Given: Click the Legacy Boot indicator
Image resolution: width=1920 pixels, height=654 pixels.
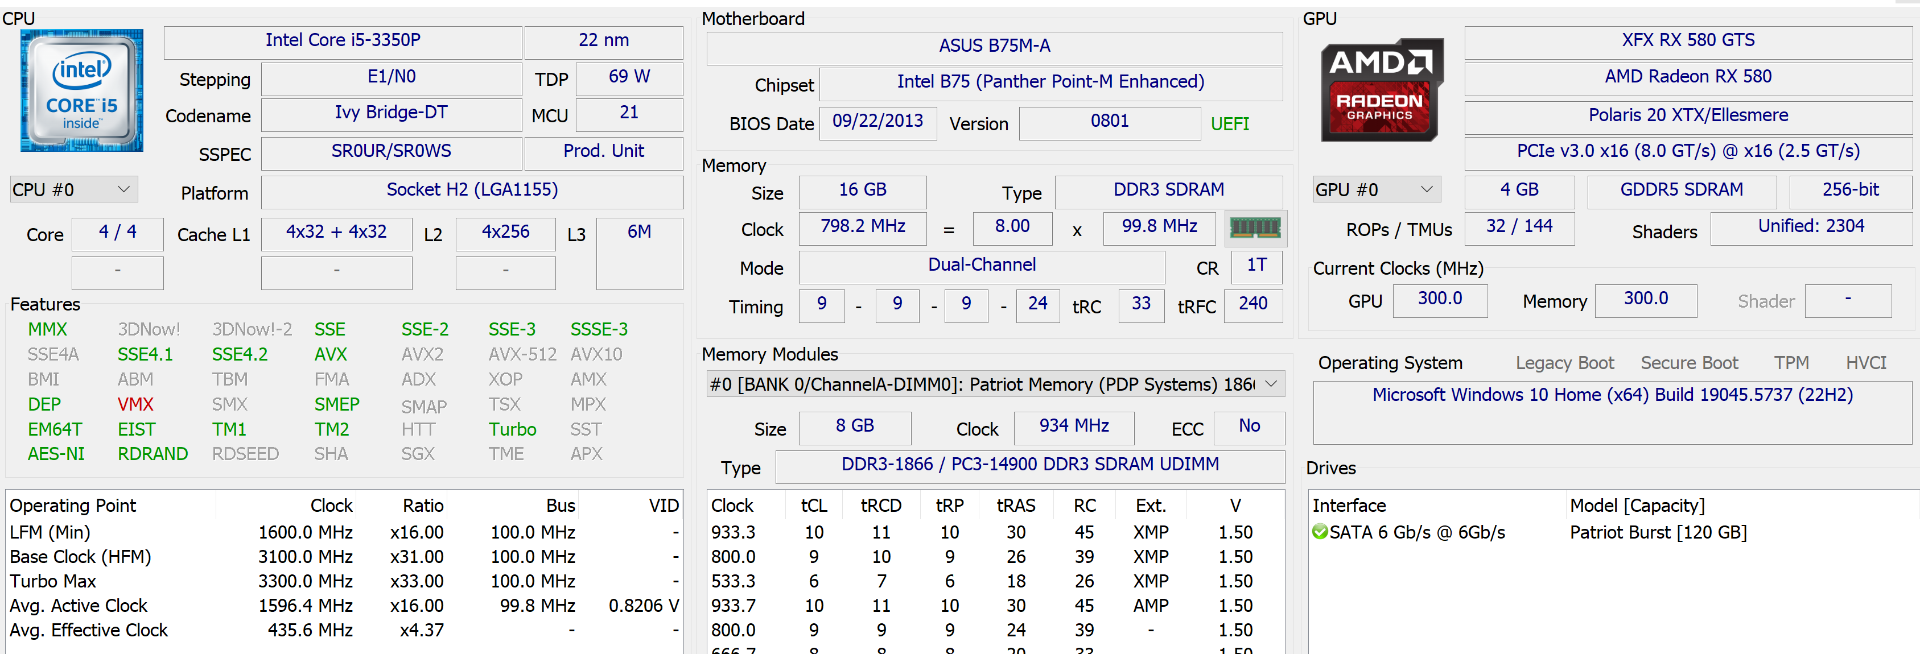Looking at the screenshot, I should 1565,363.
